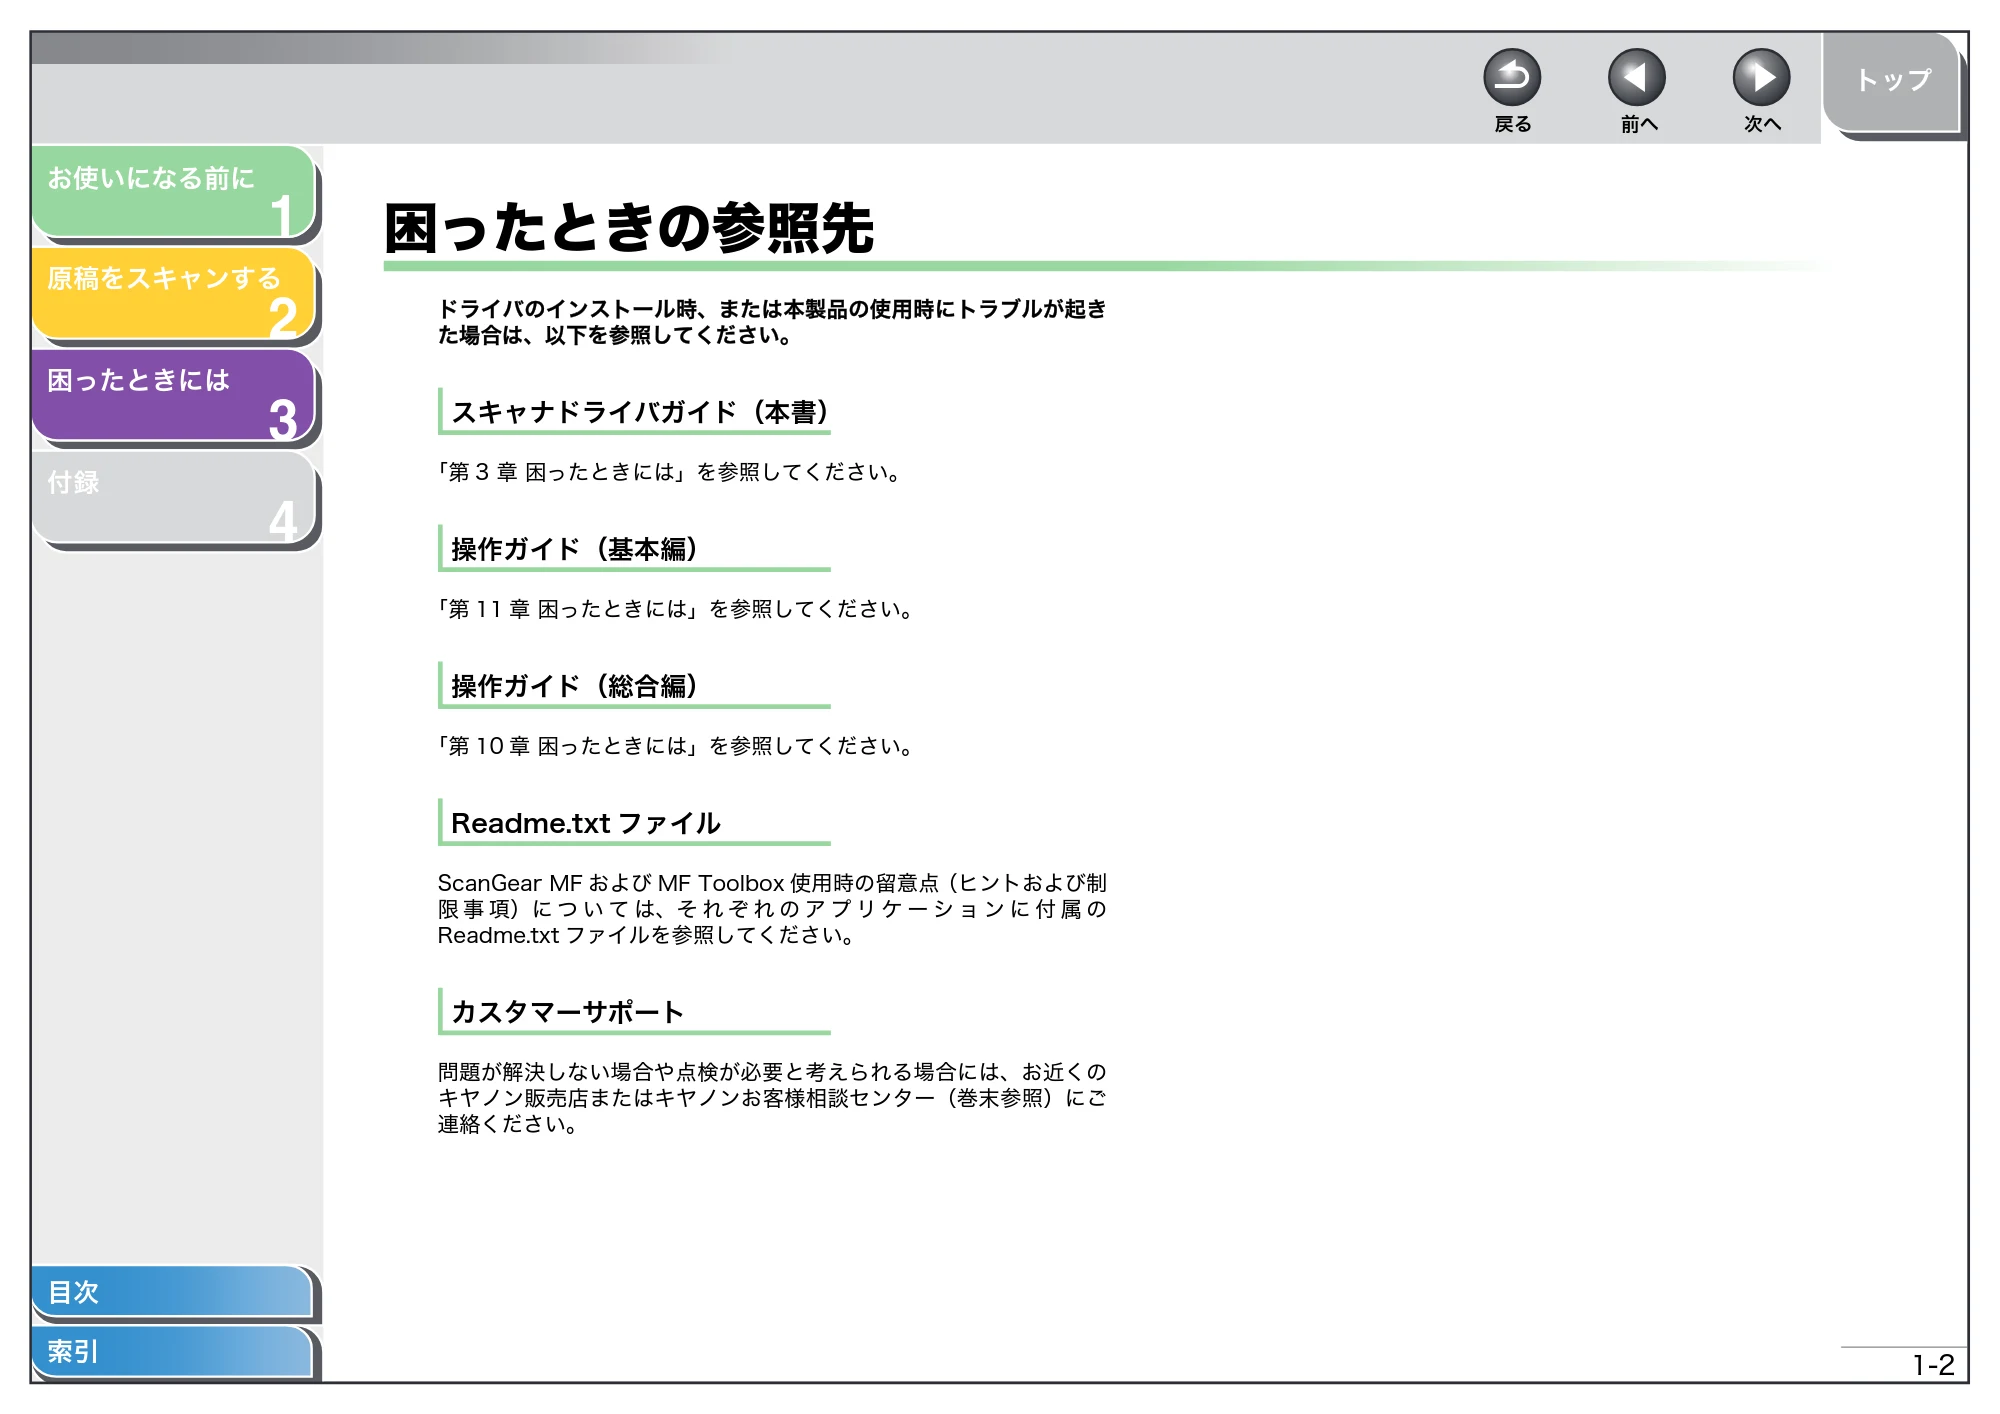This screenshot has height=1414, width=2000.
Task: Click the ScanGear MF Readme paragraph
Action: tap(772, 909)
